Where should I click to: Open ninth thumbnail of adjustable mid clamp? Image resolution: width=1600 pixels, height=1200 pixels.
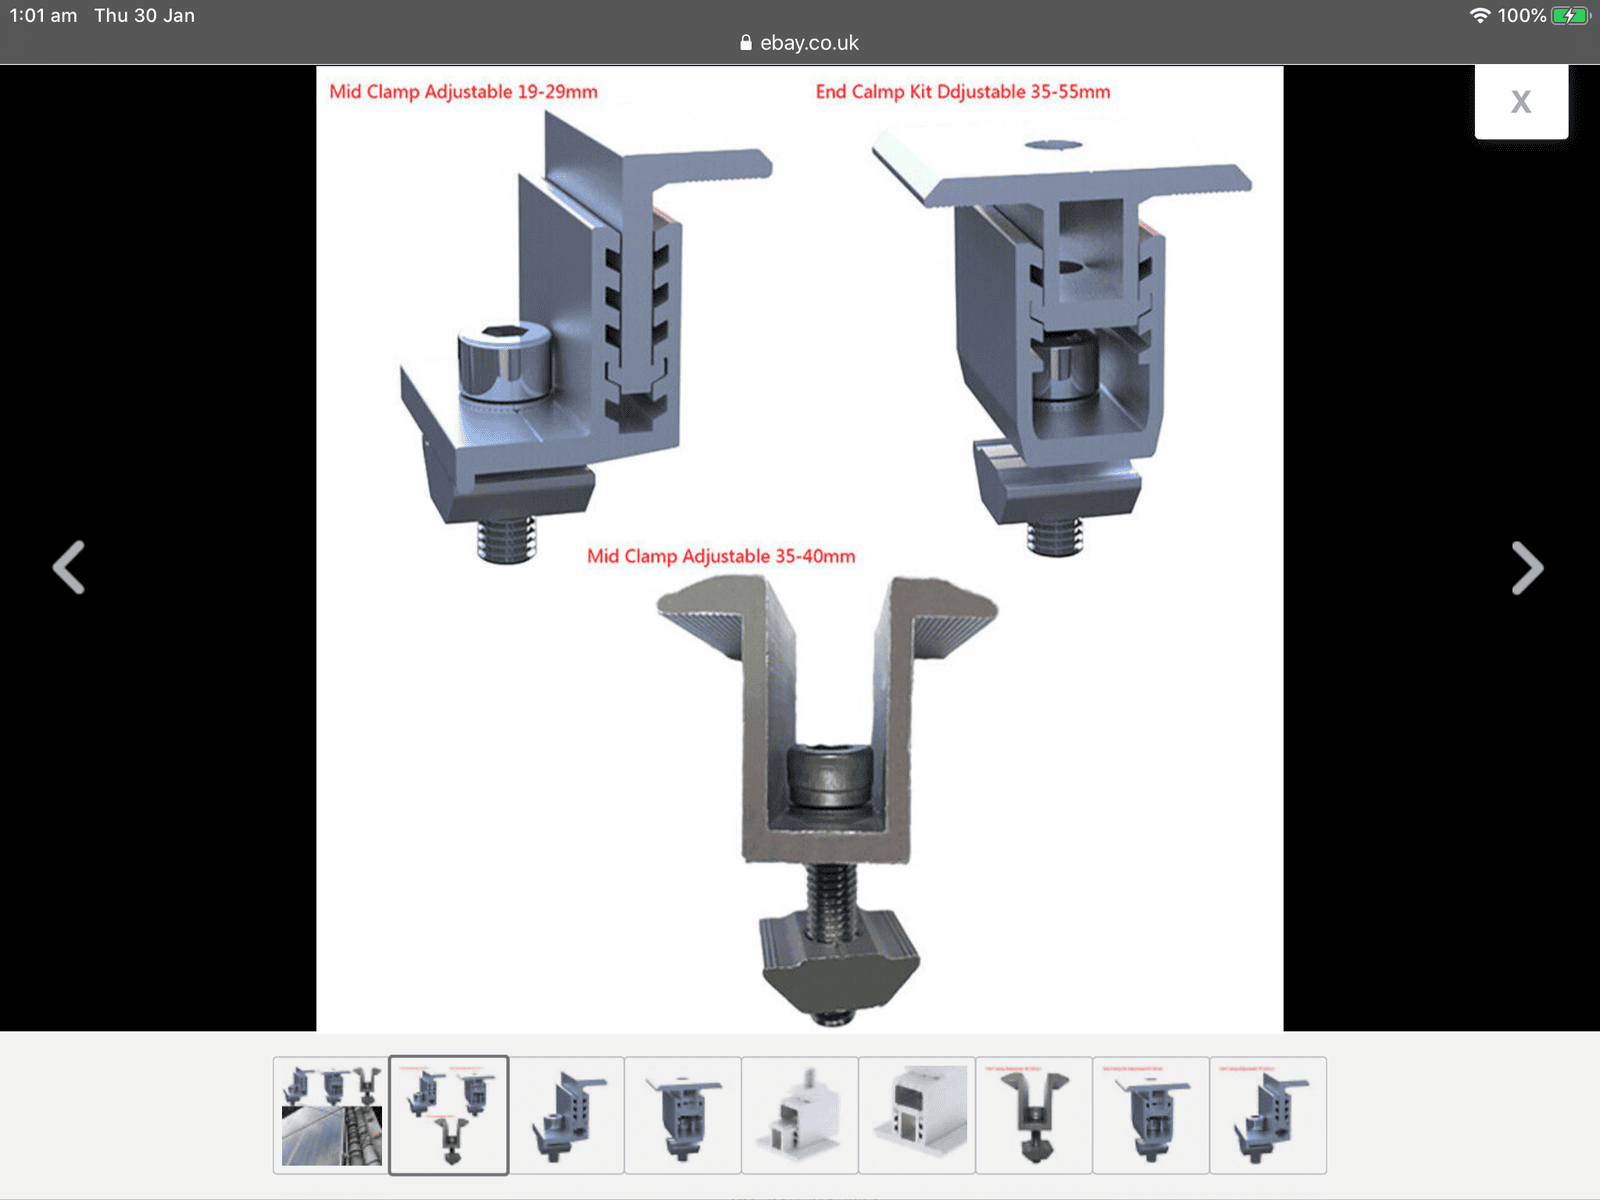1268,1115
